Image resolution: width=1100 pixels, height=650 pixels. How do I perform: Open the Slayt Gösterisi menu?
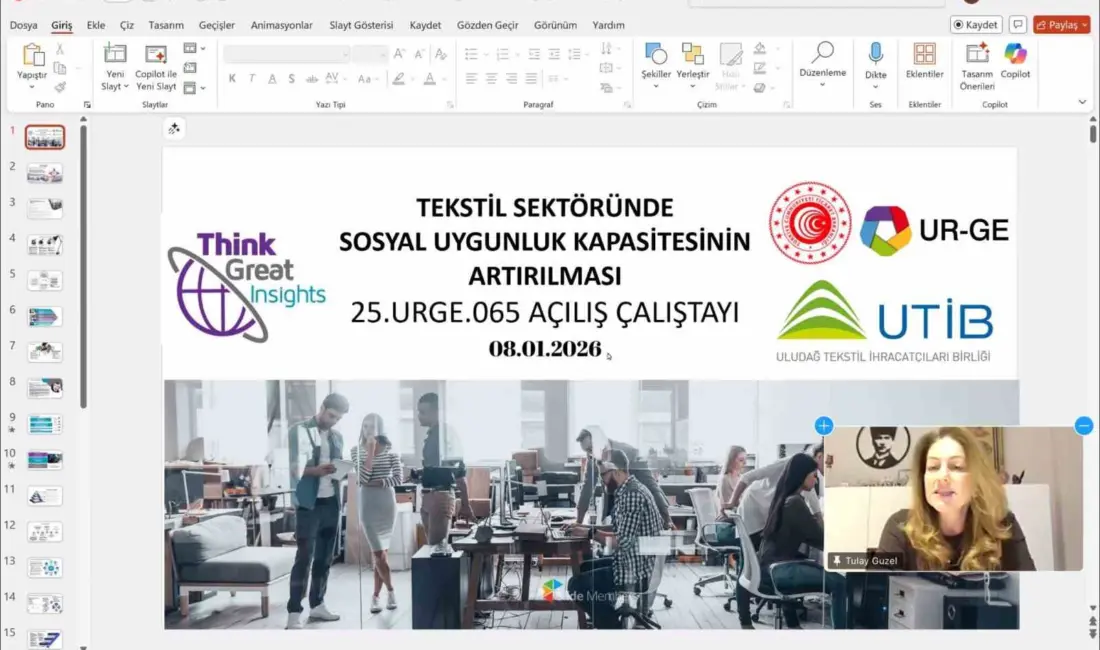tap(361, 25)
